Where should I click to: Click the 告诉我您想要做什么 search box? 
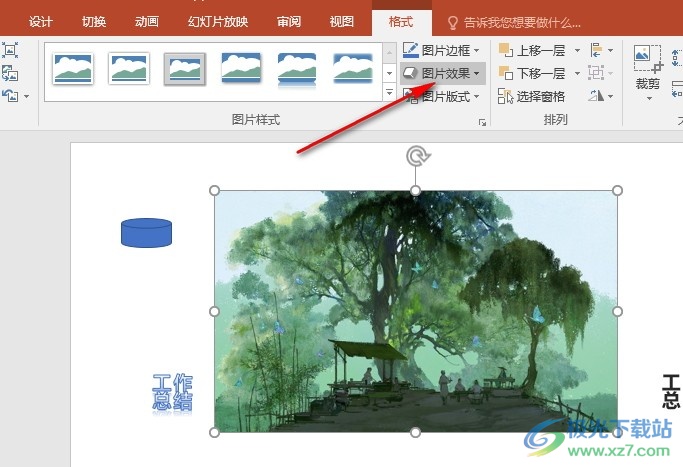pos(514,22)
